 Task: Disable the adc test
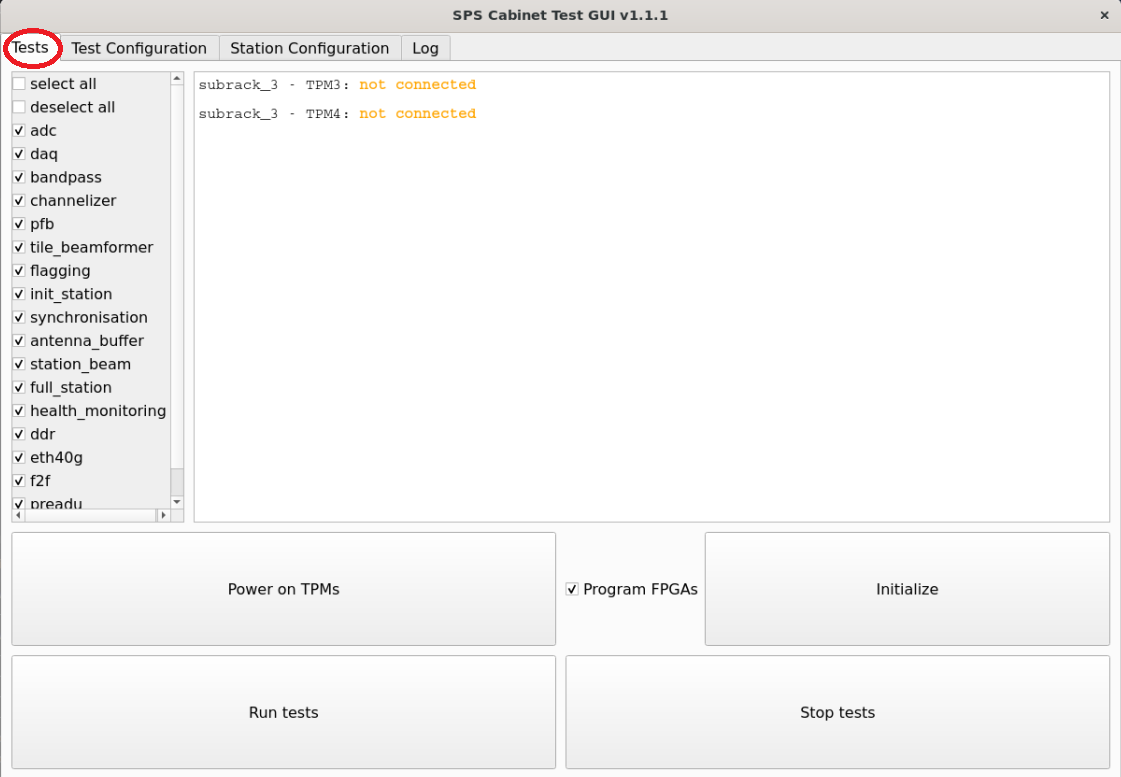18,130
